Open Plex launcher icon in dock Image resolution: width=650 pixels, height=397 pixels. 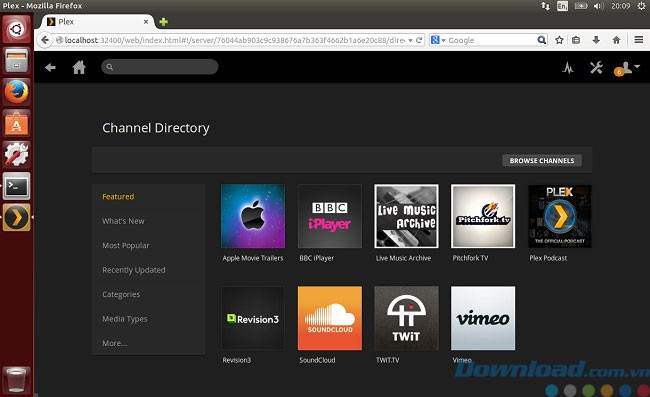(17, 217)
